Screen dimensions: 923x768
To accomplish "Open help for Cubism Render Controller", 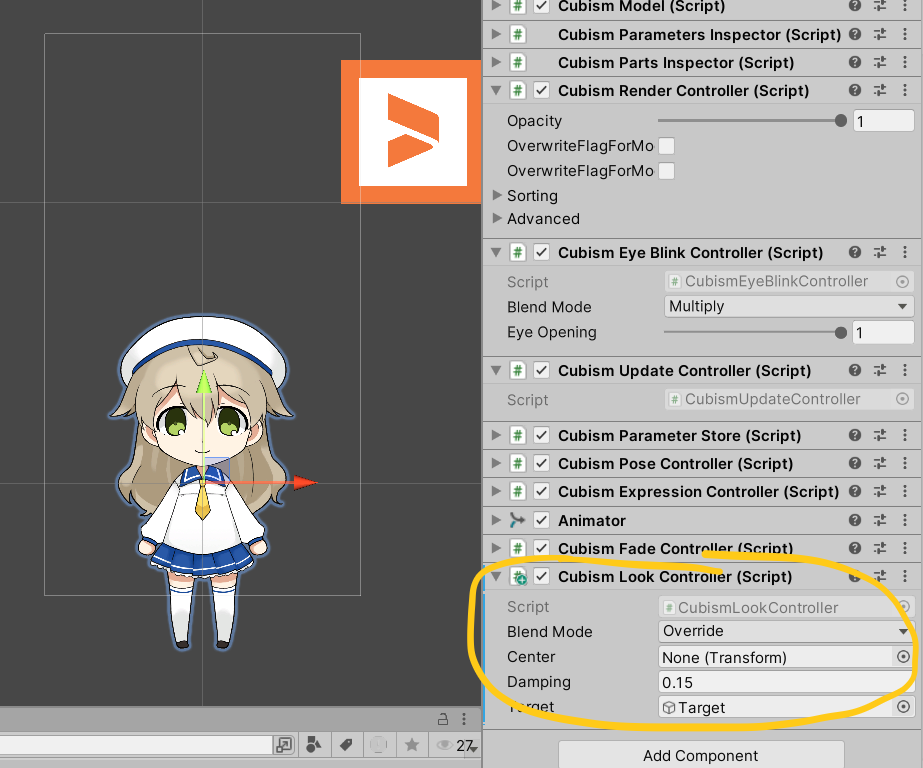I will coord(855,90).
